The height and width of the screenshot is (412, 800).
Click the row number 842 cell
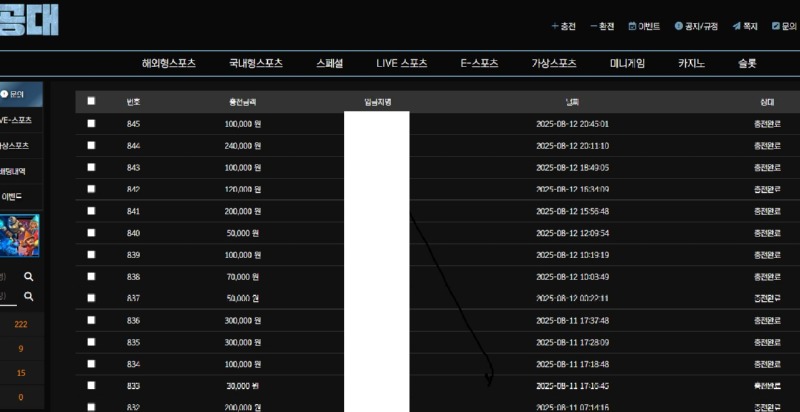click(x=133, y=189)
